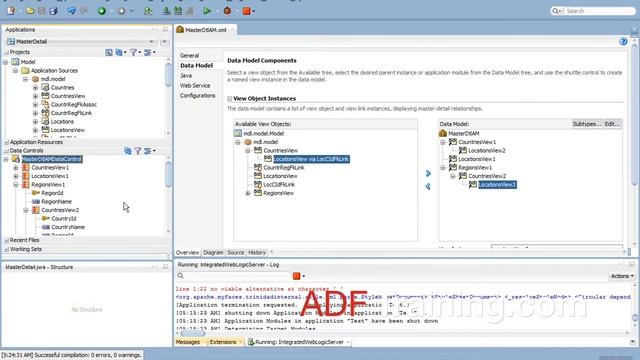Image resolution: width=640 pixels, height=360 pixels.
Task: Select LocationsView3 in Data Model
Action: [x=497, y=185]
